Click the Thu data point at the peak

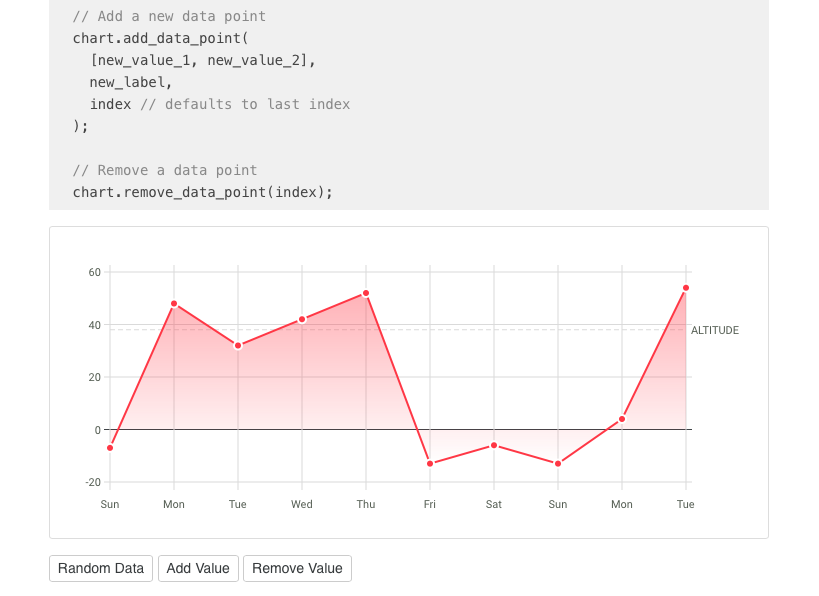(365, 293)
